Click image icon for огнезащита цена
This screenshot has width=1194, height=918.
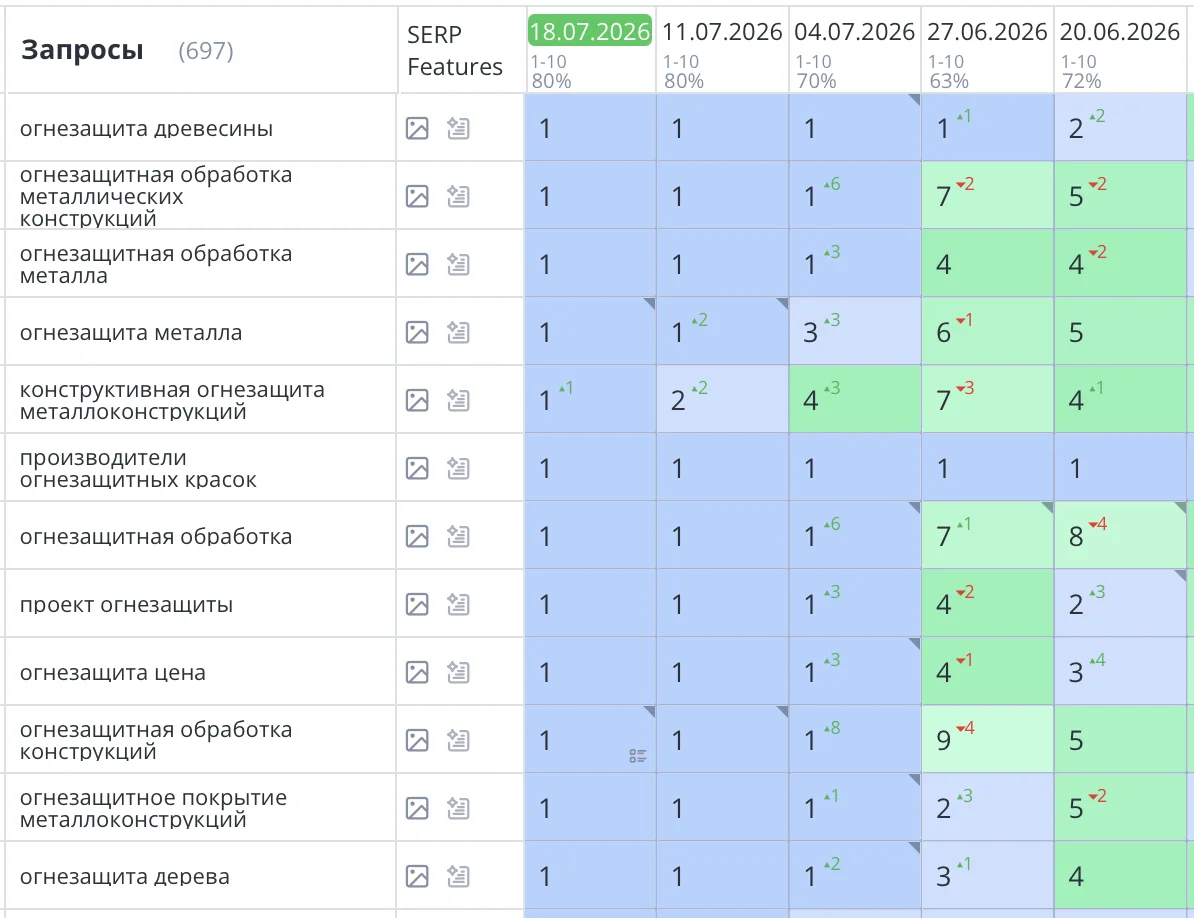(x=417, y=672)
